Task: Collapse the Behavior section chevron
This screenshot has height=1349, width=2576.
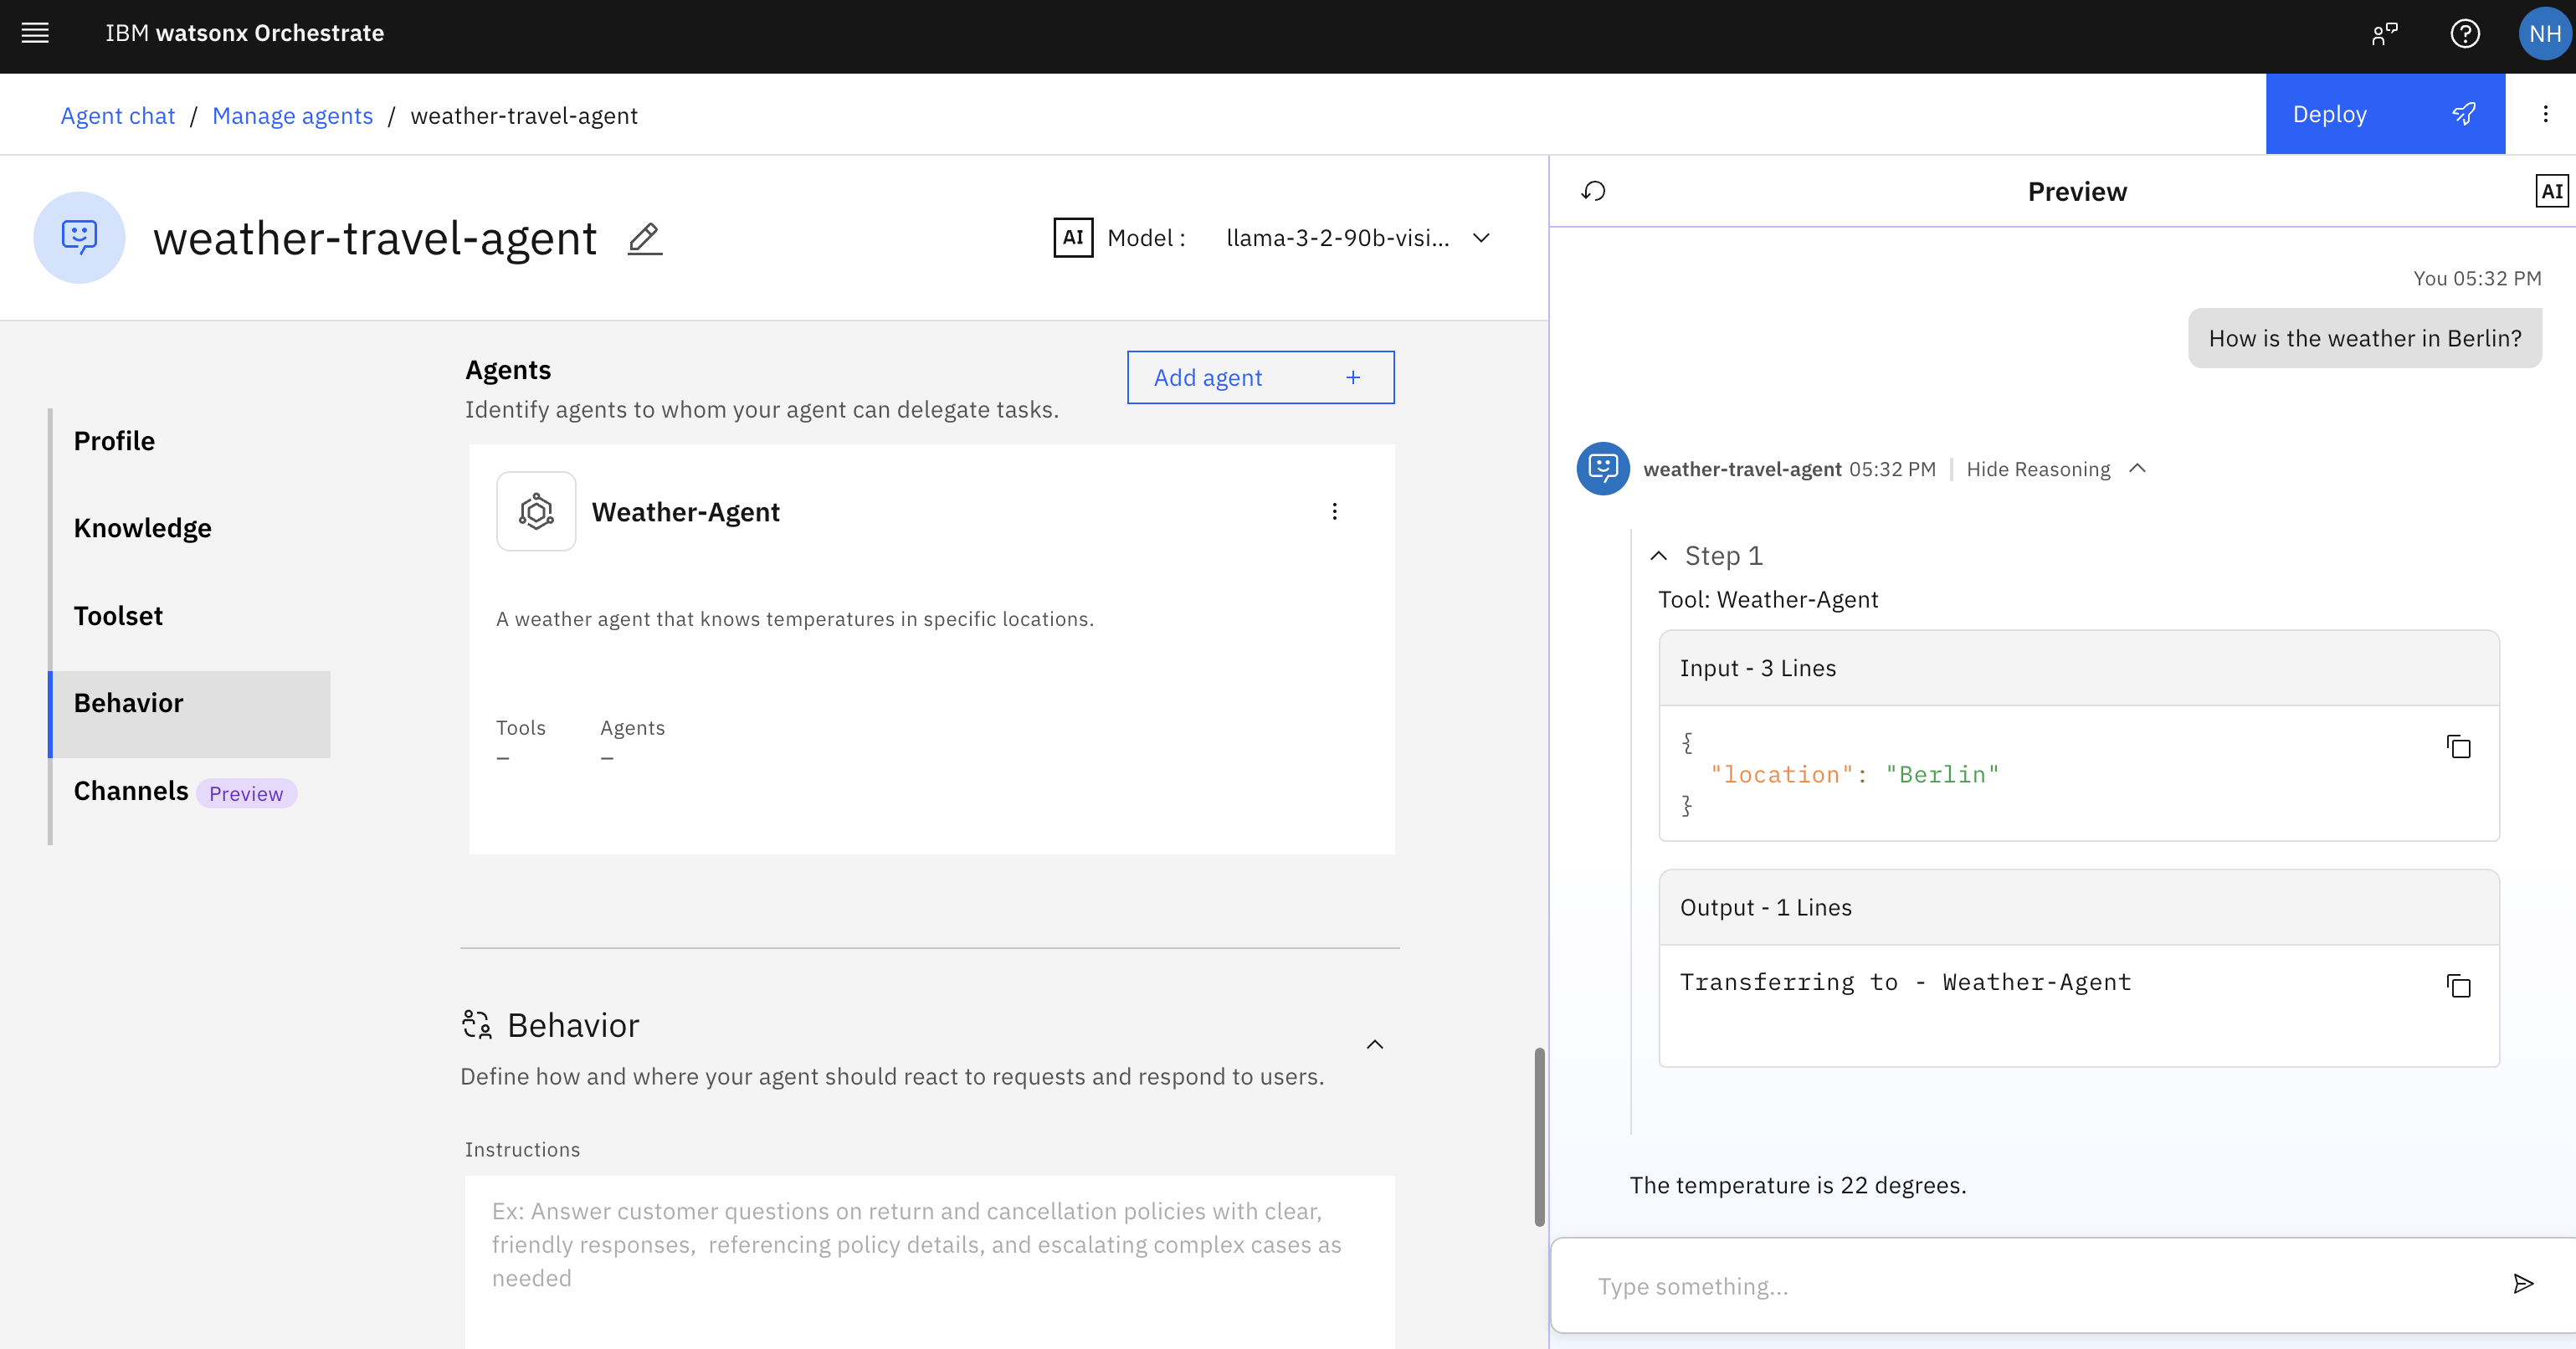Action: coord(1375,1045)
